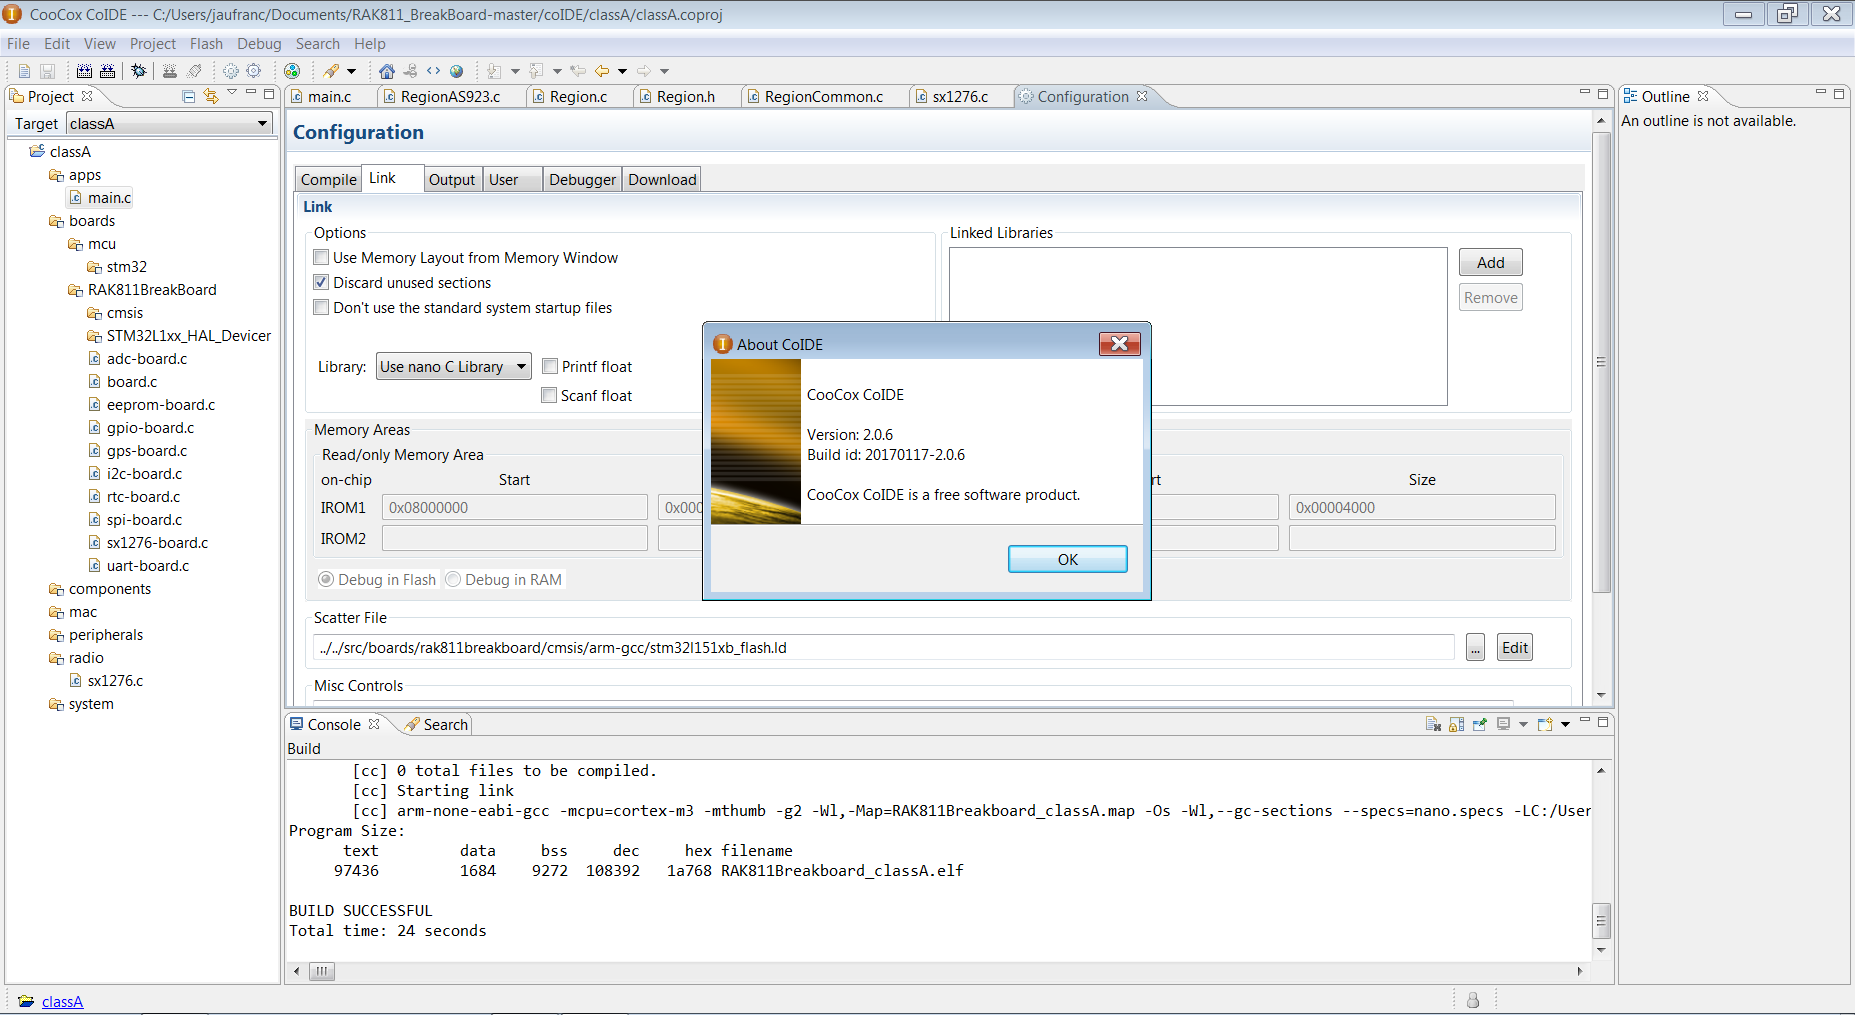
Task: Open the Forward history dropdown arrow
Action: coord(664,71)
